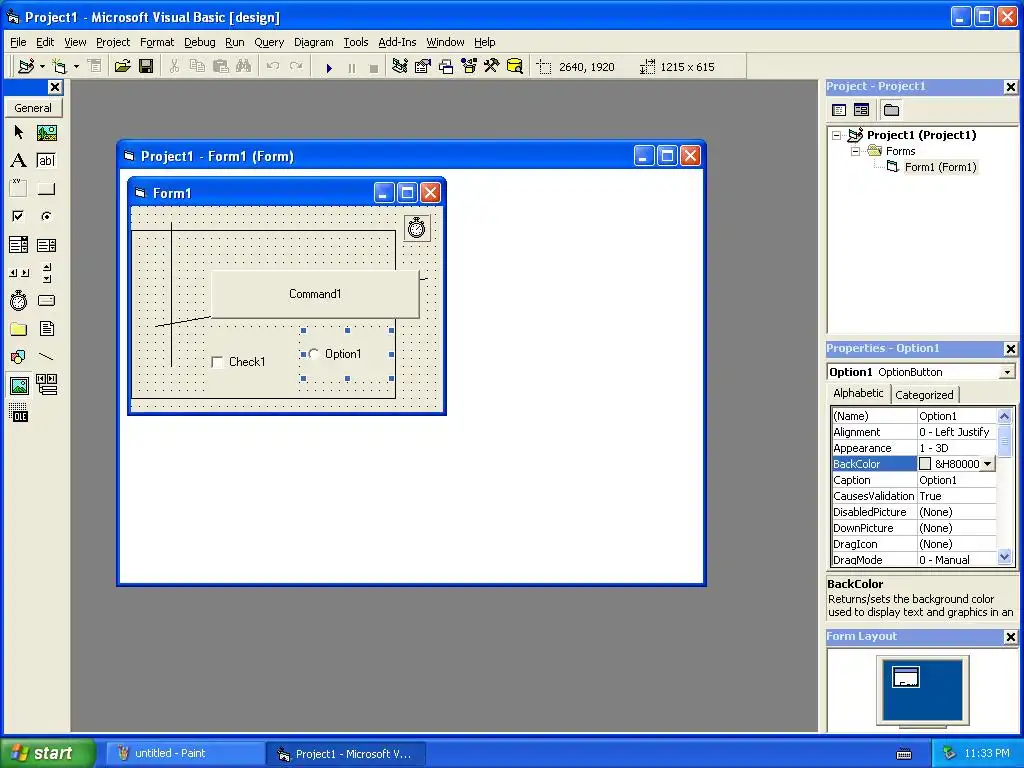Viewport: 1024px width, 768px height.
Task: Toggle Folders in the Project panel
Action: pyautogui.click(x=891, y=110)
